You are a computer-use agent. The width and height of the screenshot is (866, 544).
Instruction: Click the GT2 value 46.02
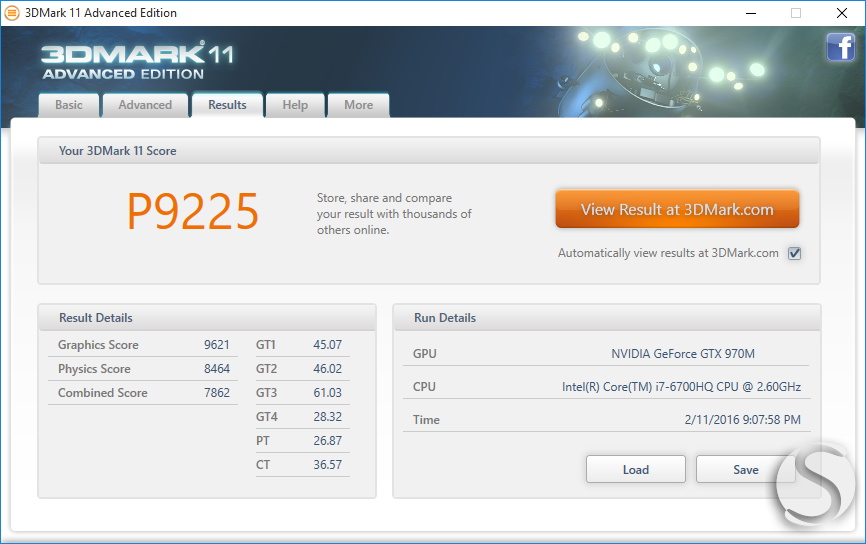[328, 369]
